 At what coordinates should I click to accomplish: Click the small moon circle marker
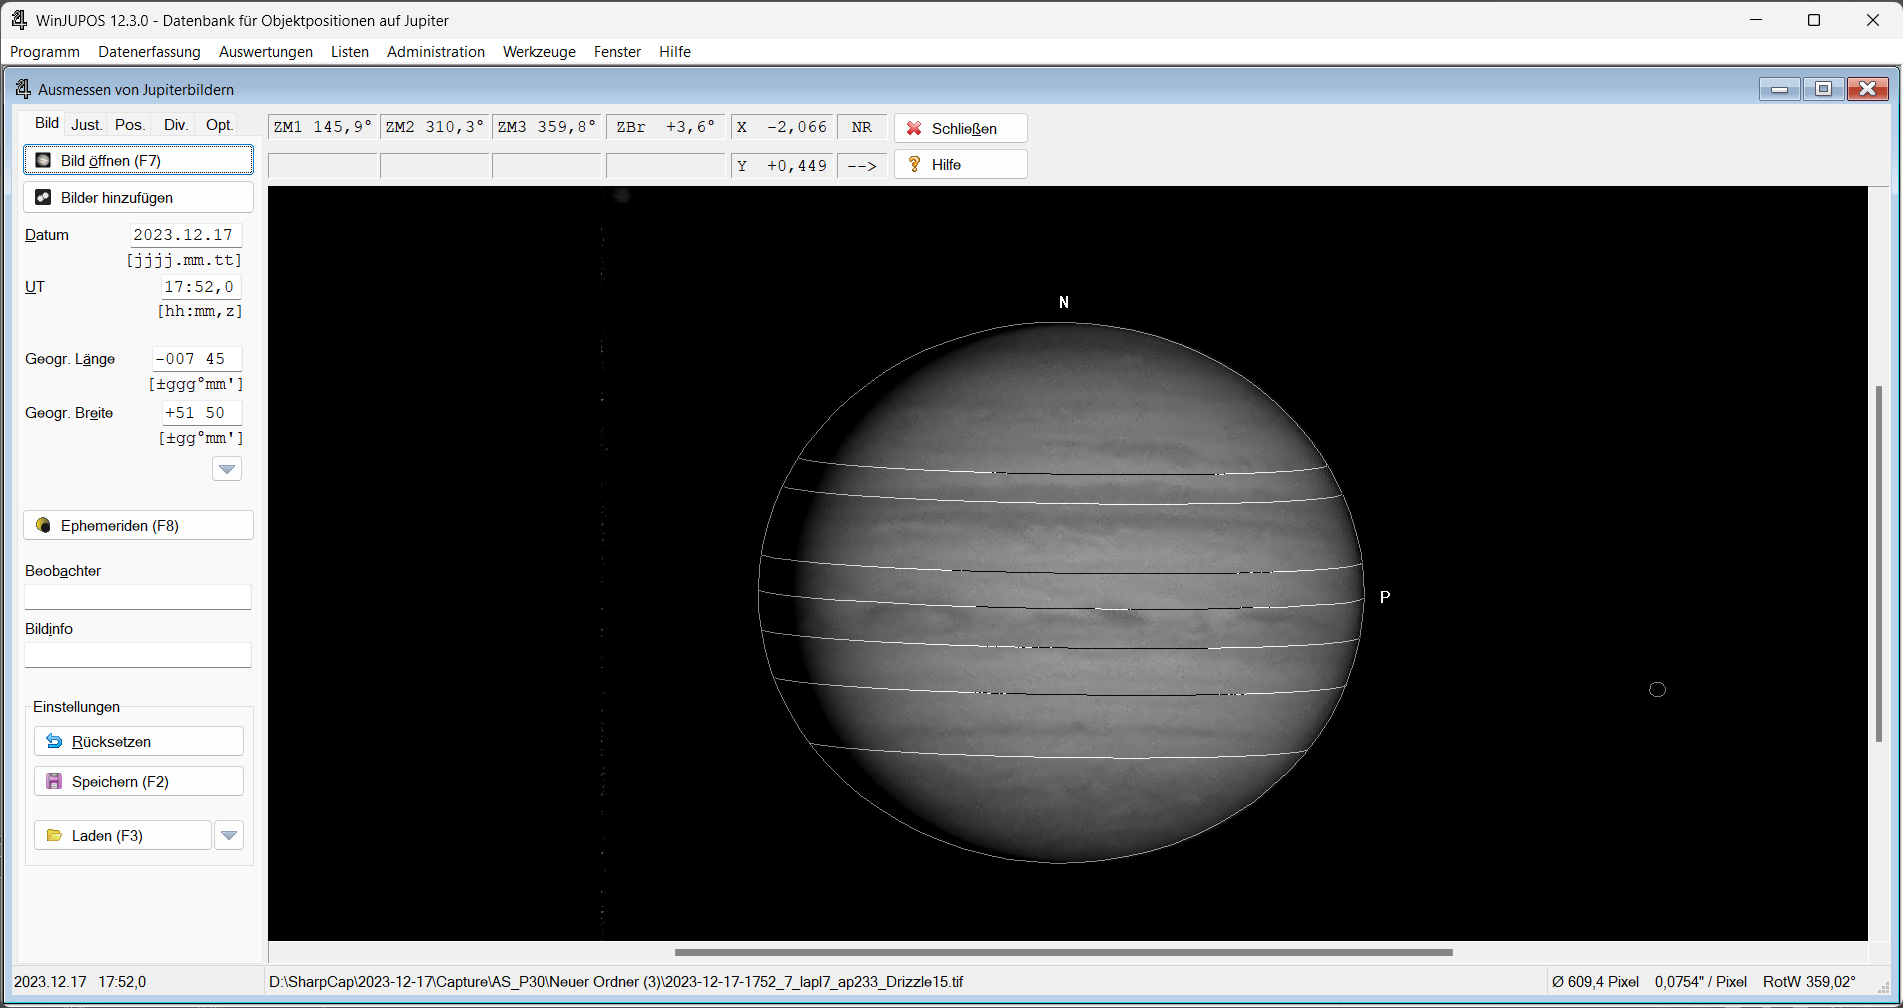(x=1657, y=689)
